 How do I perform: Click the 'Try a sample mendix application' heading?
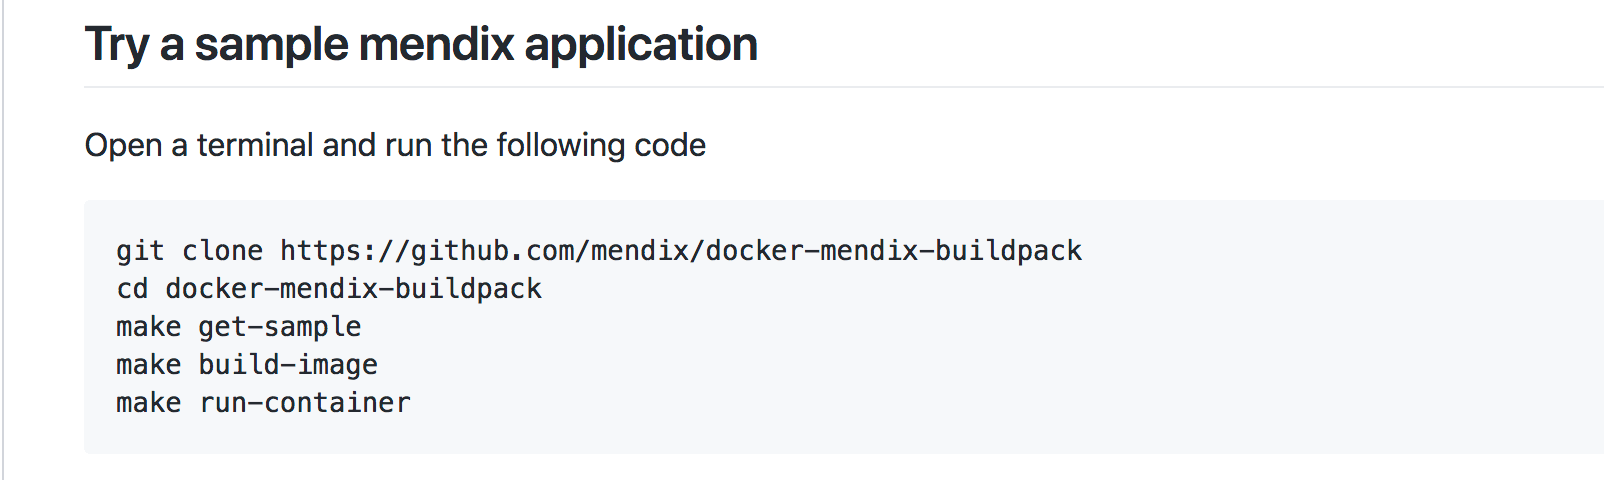click(421, 44)
